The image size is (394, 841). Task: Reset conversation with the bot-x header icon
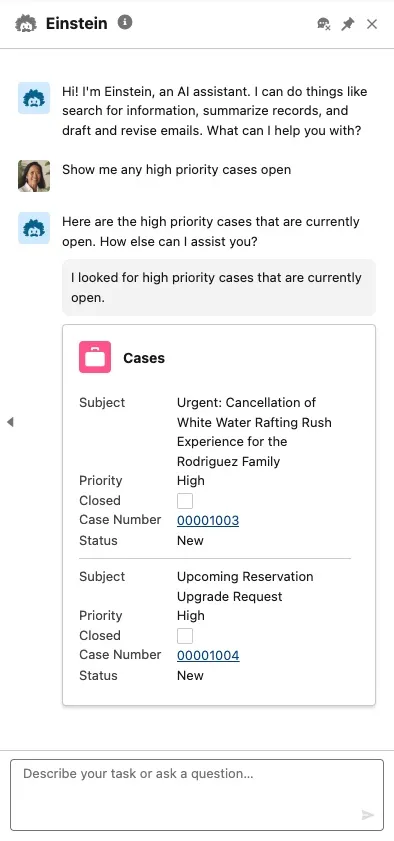324,24
